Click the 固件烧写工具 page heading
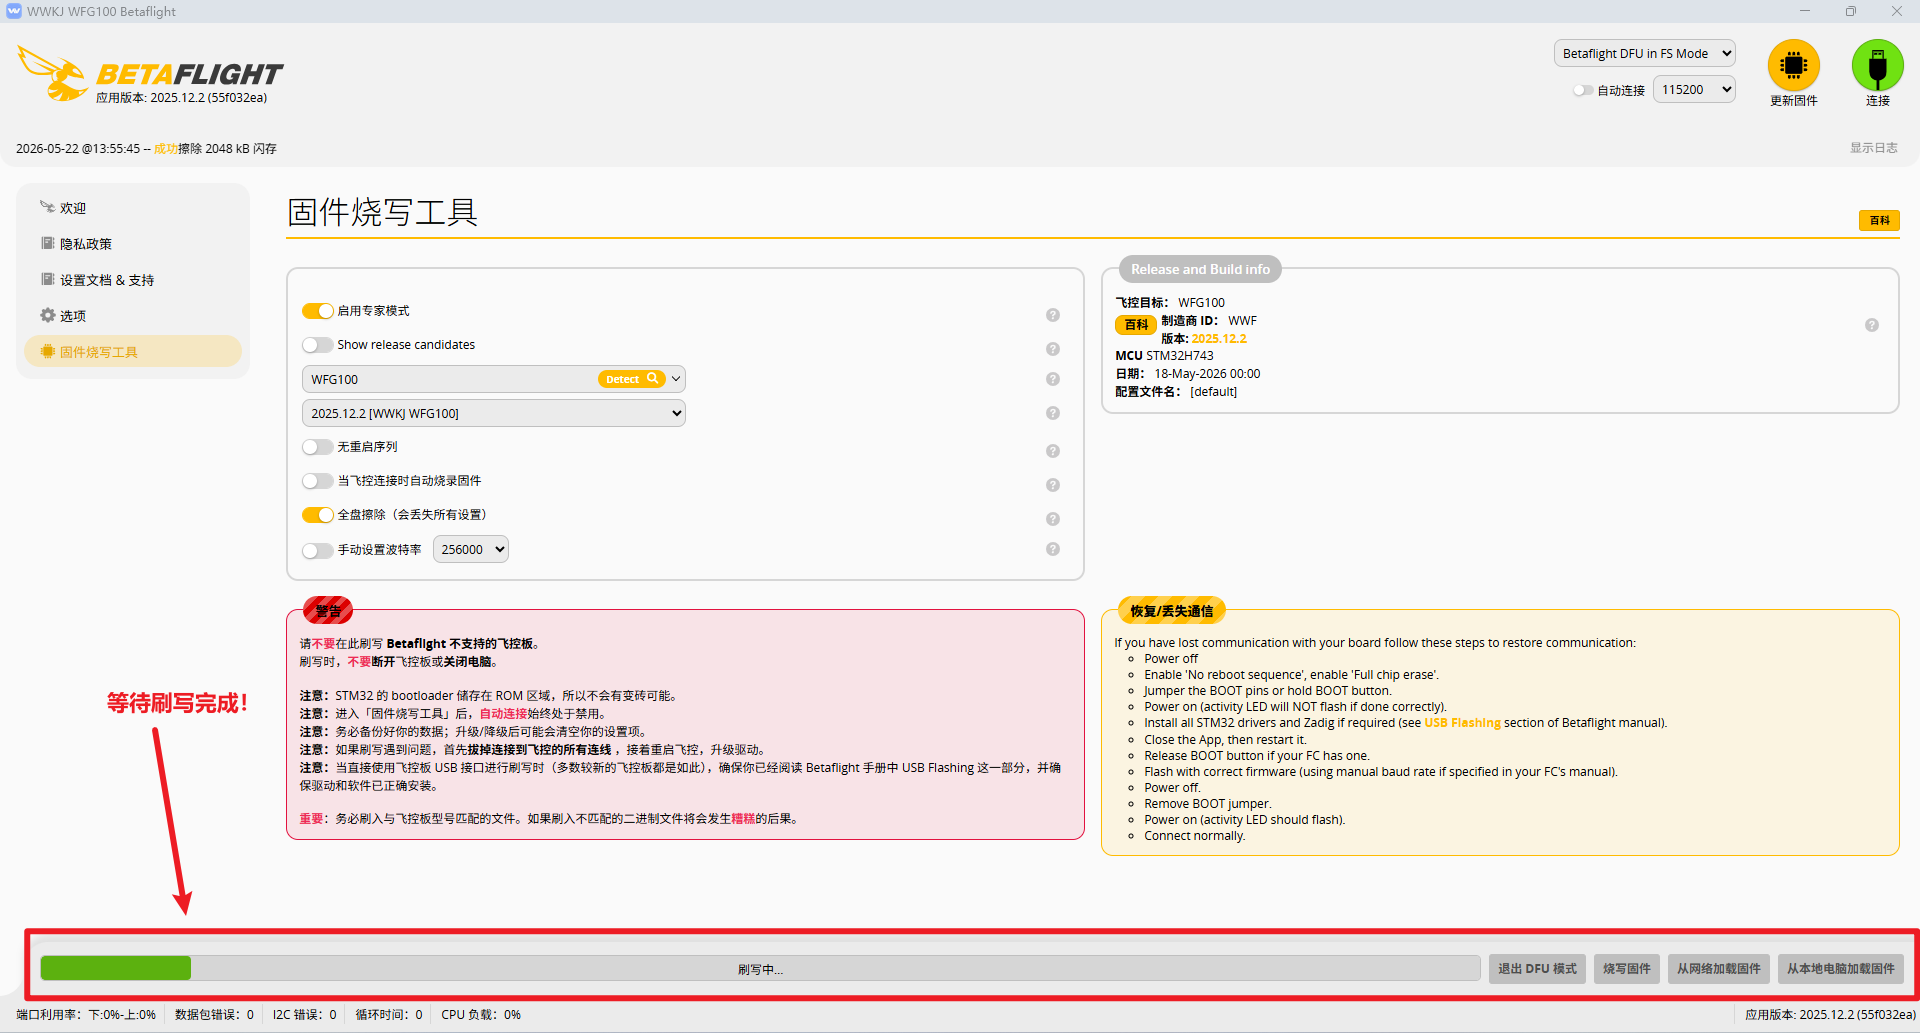The width and height of the screenshot is (1920, 1033). coord(383,212)
